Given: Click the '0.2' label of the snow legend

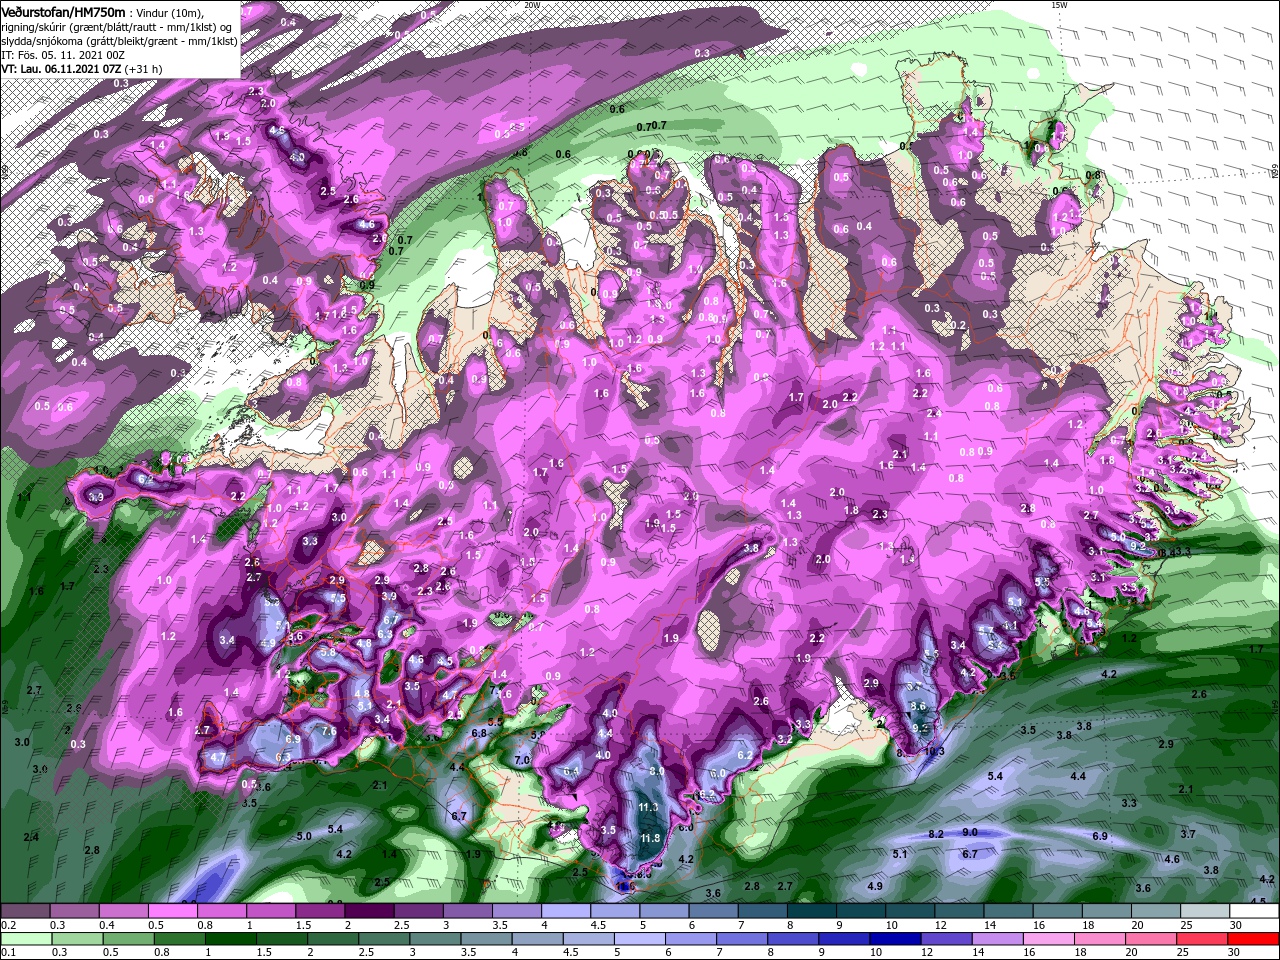Looking at the screenshot, I should click(8, 925).
